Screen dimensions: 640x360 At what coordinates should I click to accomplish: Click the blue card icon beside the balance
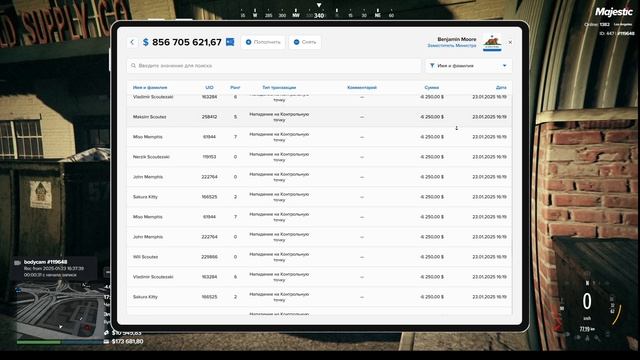pos(230,42)
